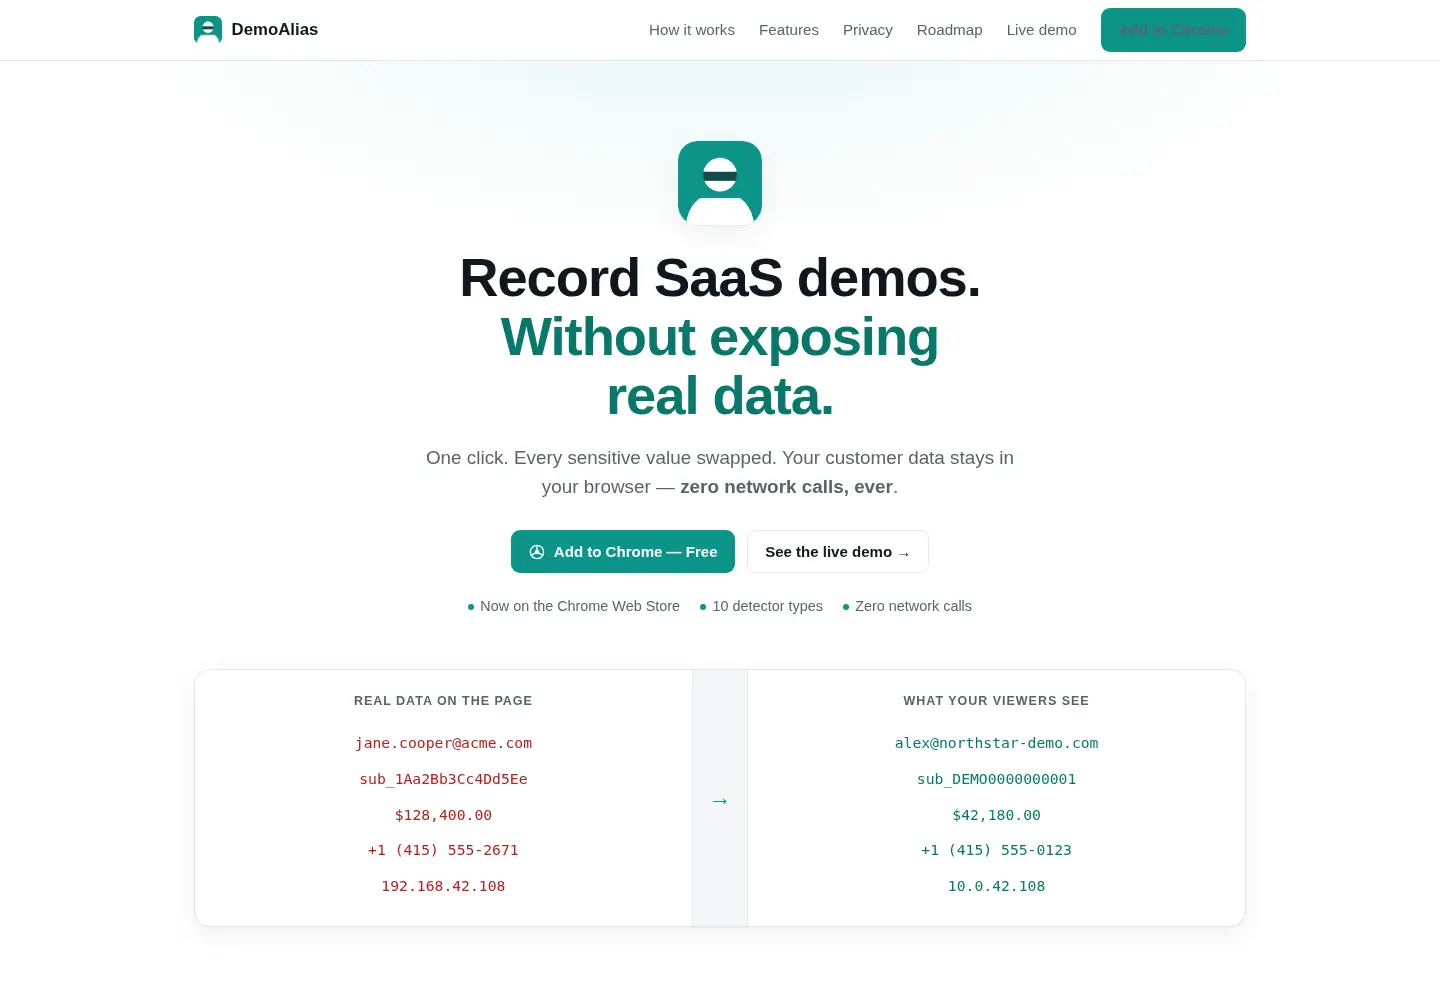The width and height of the screenshot is (1440, 1000).
Task: Click the amount $128,400.00
Action: (443, 815)
